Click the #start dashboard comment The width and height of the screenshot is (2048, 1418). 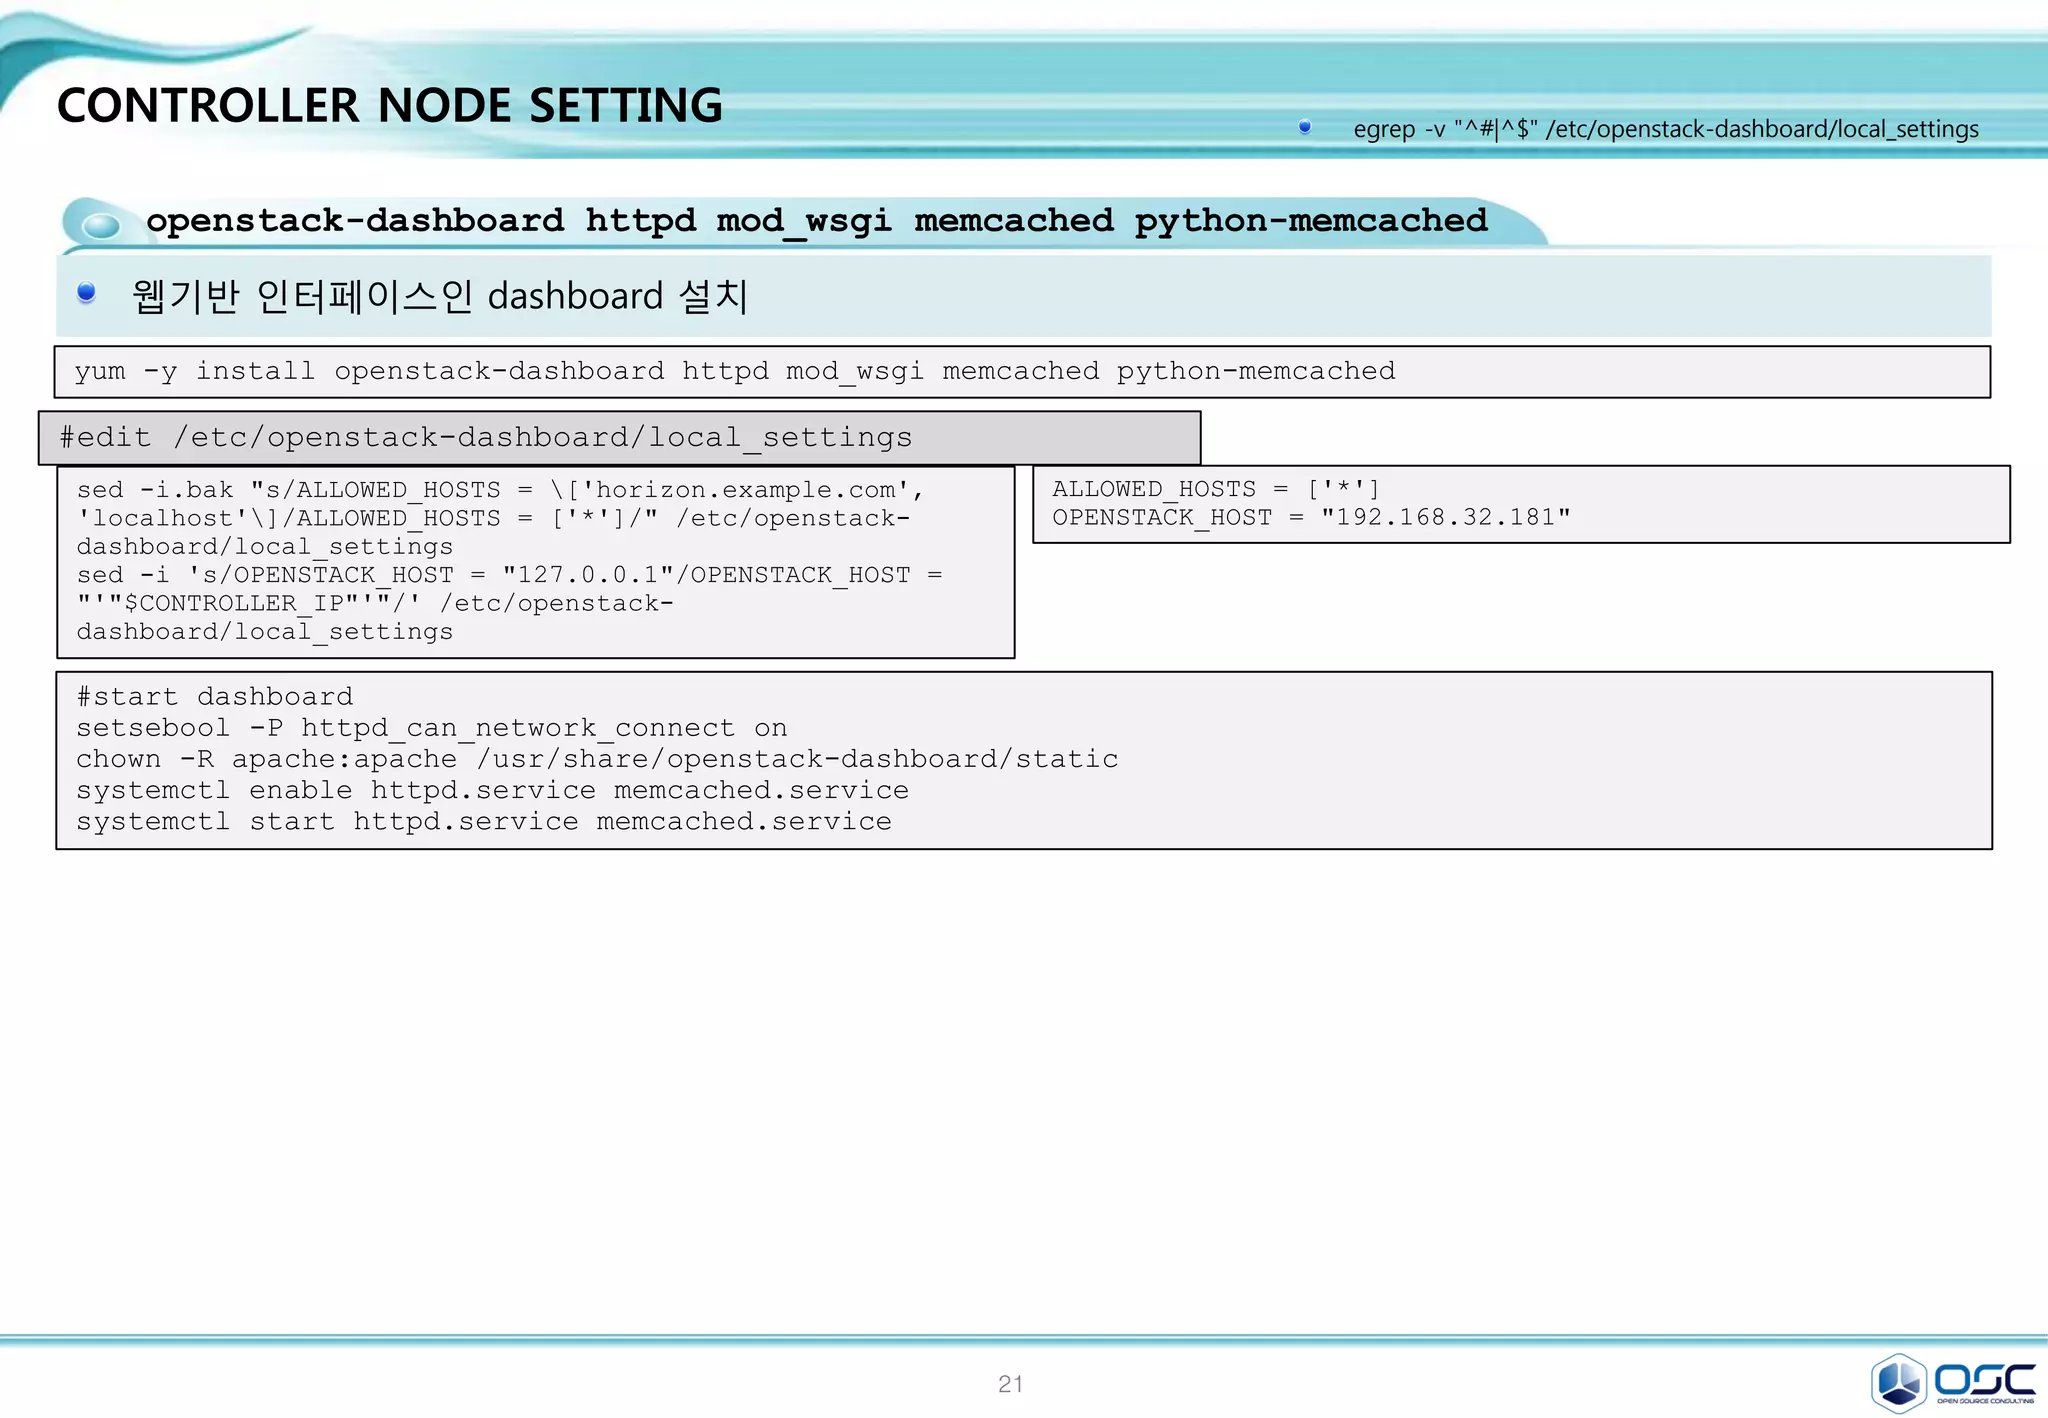pyautogui.click(x=214, y=696)
